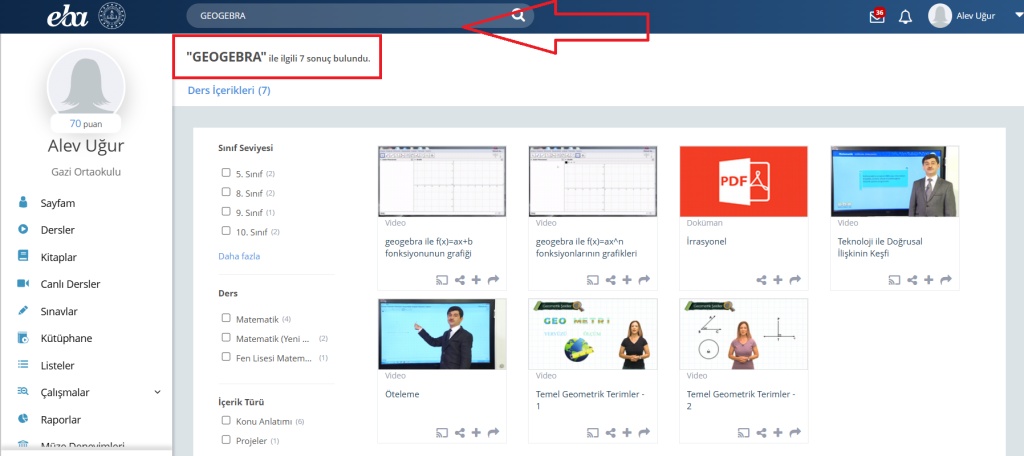This screenshot has width=1024, height=456.
Task: Click the Raporlar pie chart icon
Action: point(23,419)
